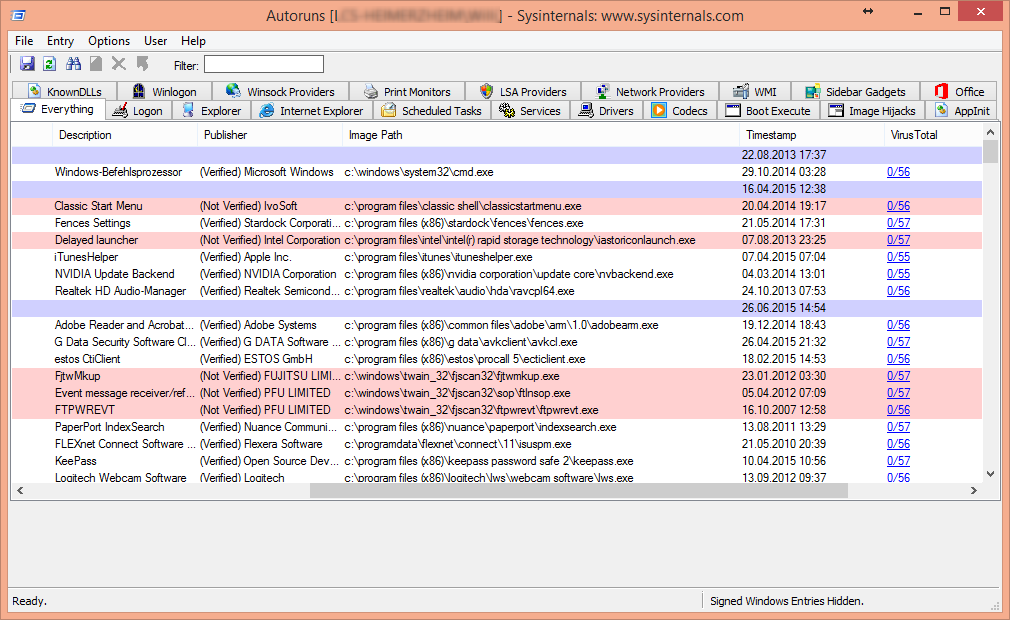Click the vertical scrollbar down arrow
Screen dimensions: 1010x620
[x=990, y=474]
